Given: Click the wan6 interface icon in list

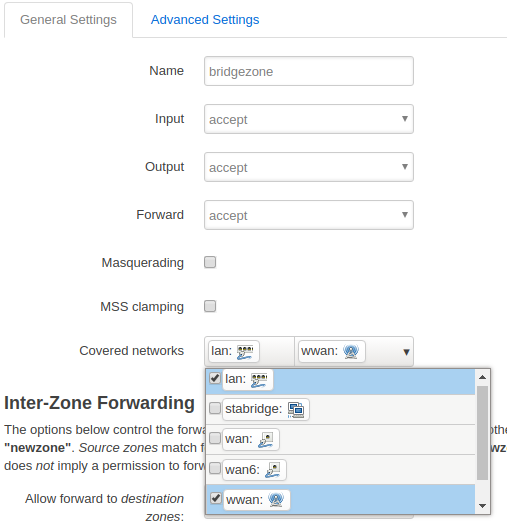Looking at the screenshot, I should (273, 470).
